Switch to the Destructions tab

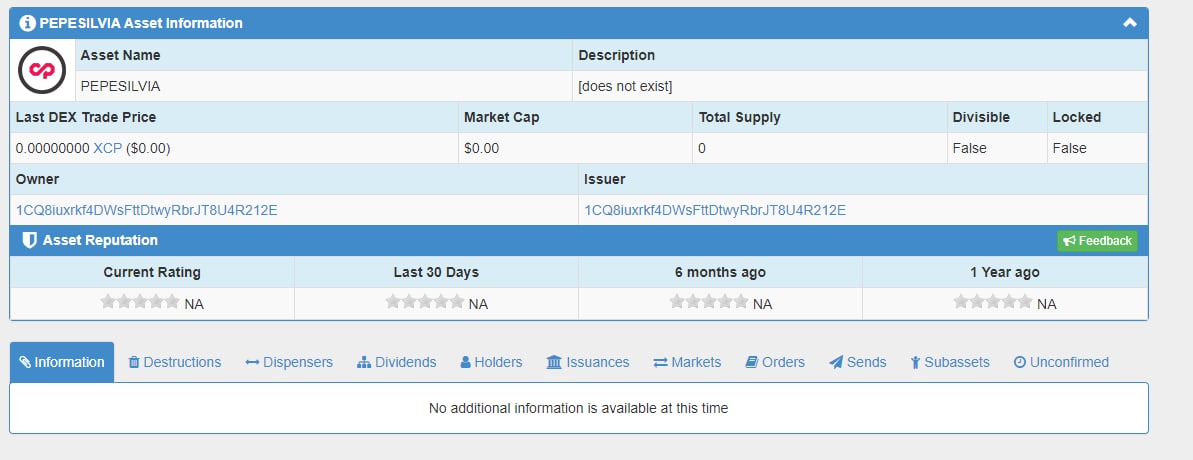[174, 362]
